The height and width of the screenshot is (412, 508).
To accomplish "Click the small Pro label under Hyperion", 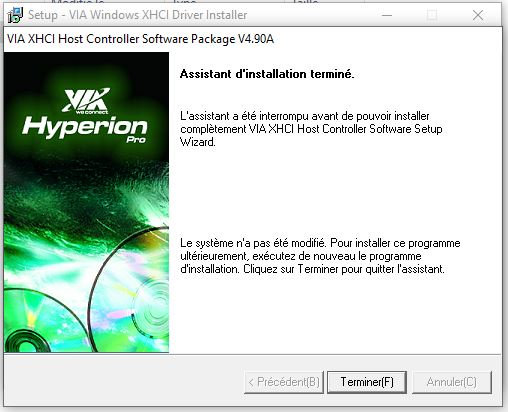I will tap(136, 139).
